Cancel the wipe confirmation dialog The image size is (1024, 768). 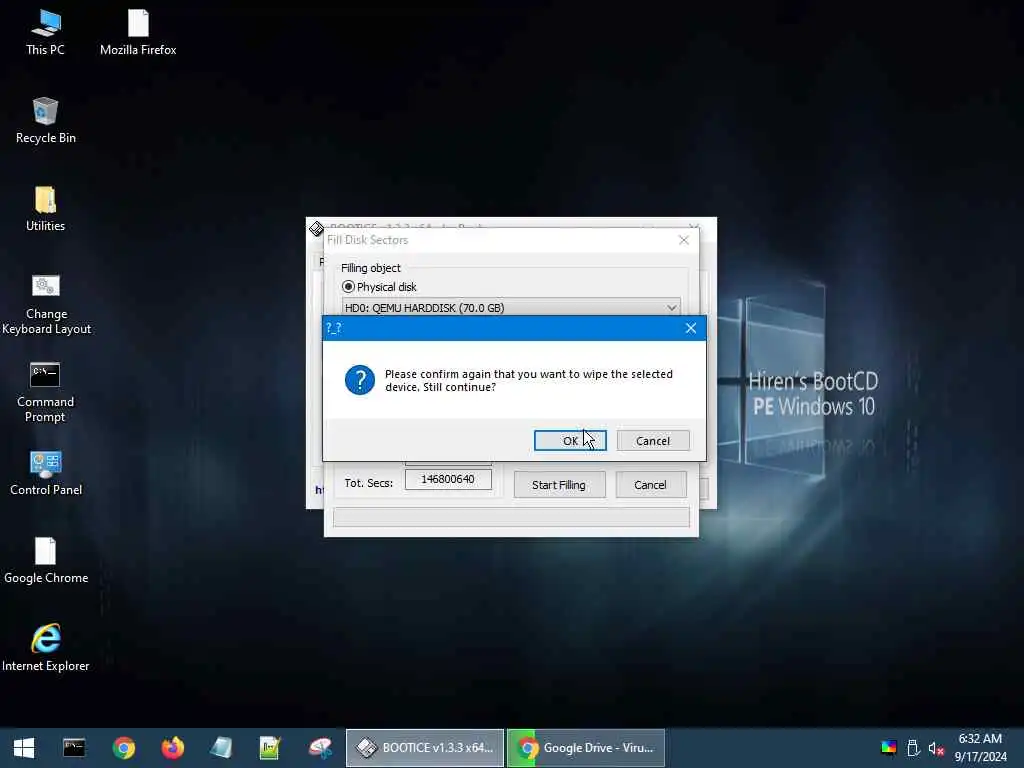pos(653,441)
